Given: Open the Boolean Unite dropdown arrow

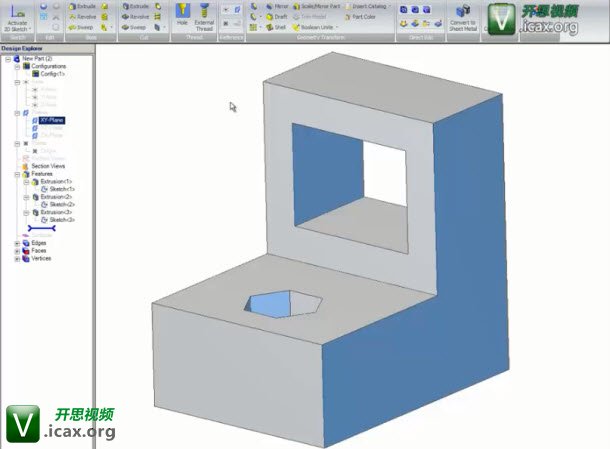Looking at the screenshot, I should coord(337,27).
